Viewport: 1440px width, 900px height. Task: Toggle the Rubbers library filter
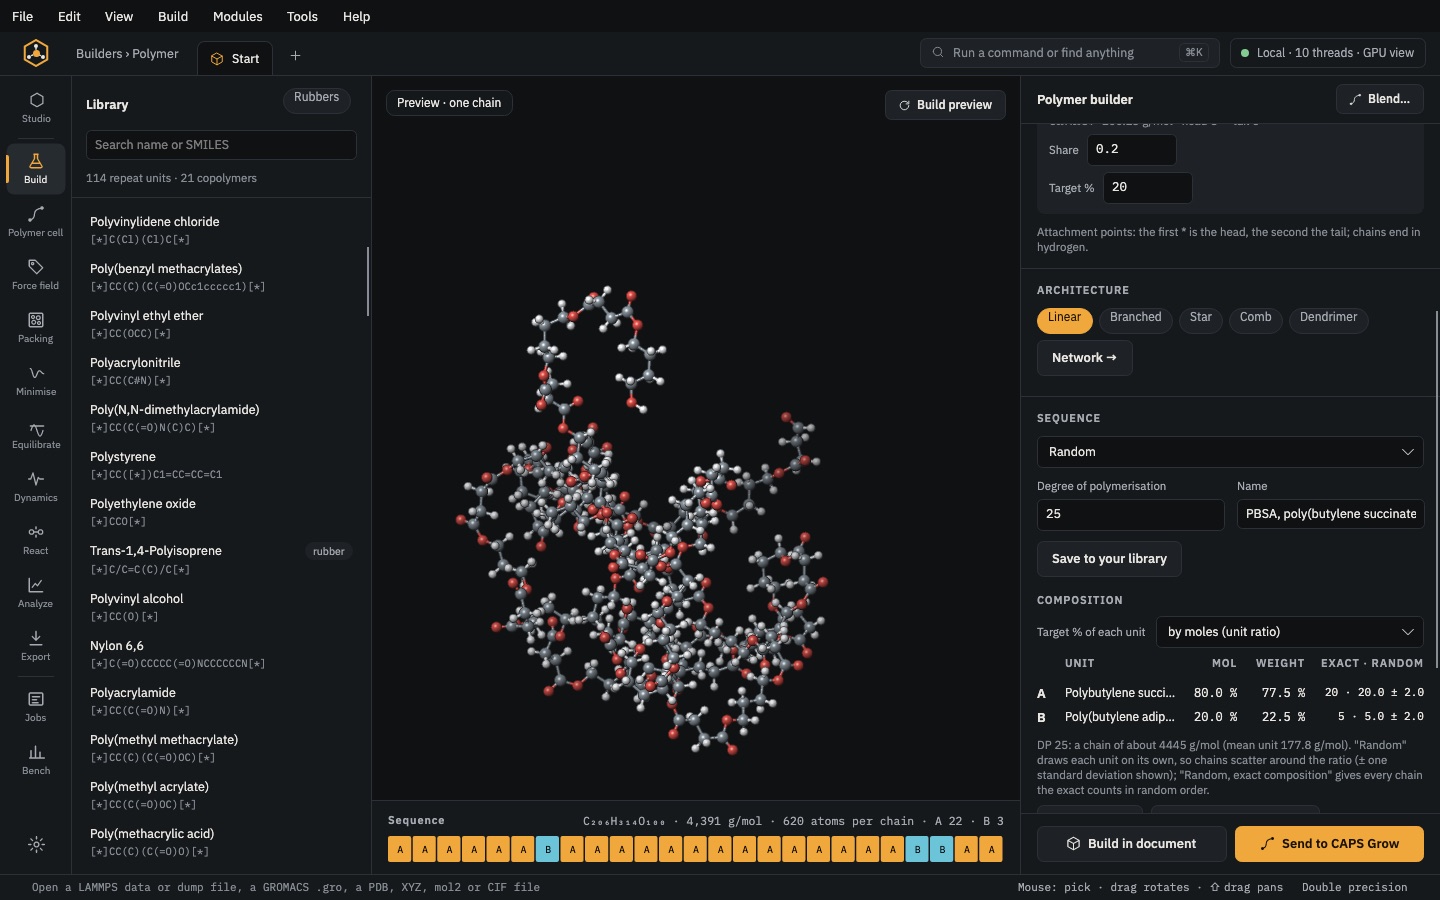tap(317, 99)
